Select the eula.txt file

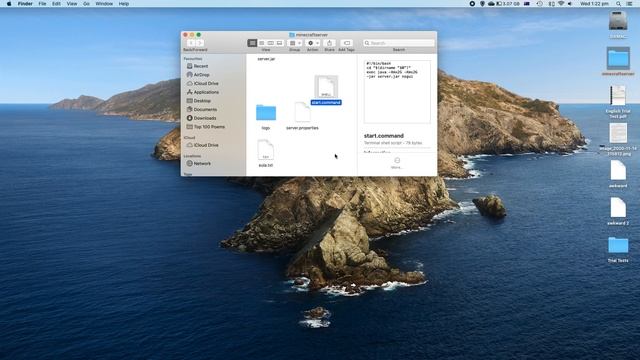[x=265, y=150]
